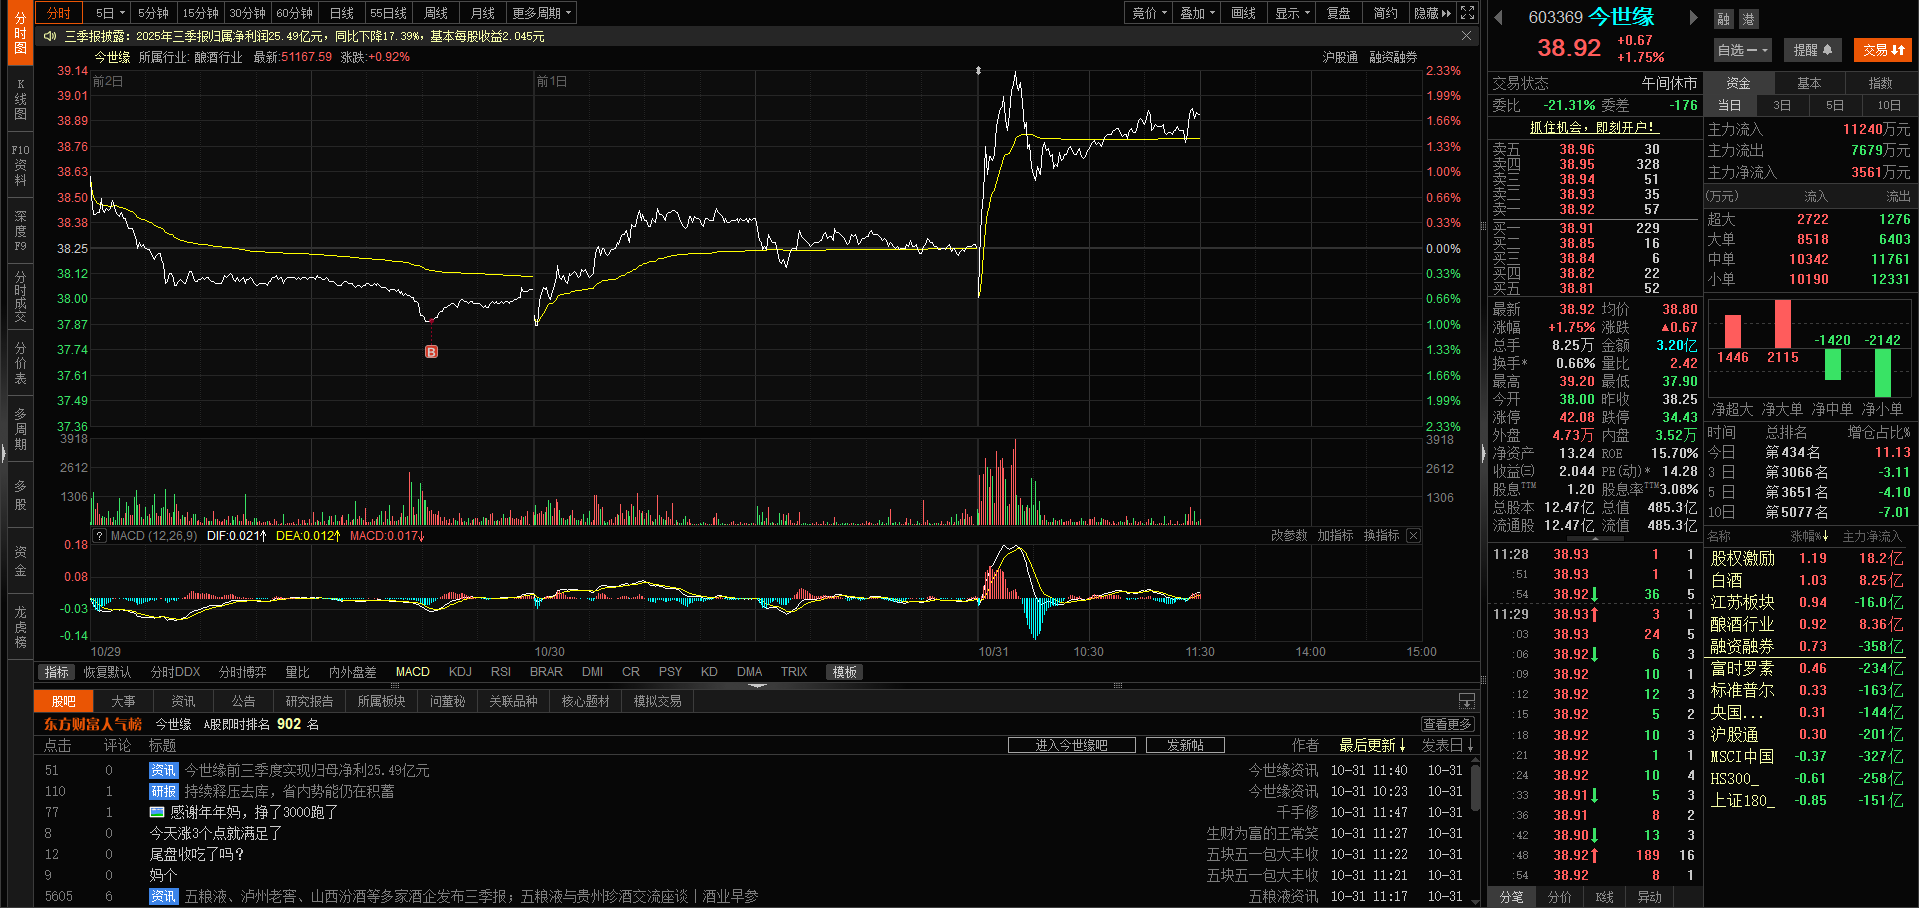
Task: Sort by 最后更新 column
Action: pyautogui.click(x=1372, y=745)
